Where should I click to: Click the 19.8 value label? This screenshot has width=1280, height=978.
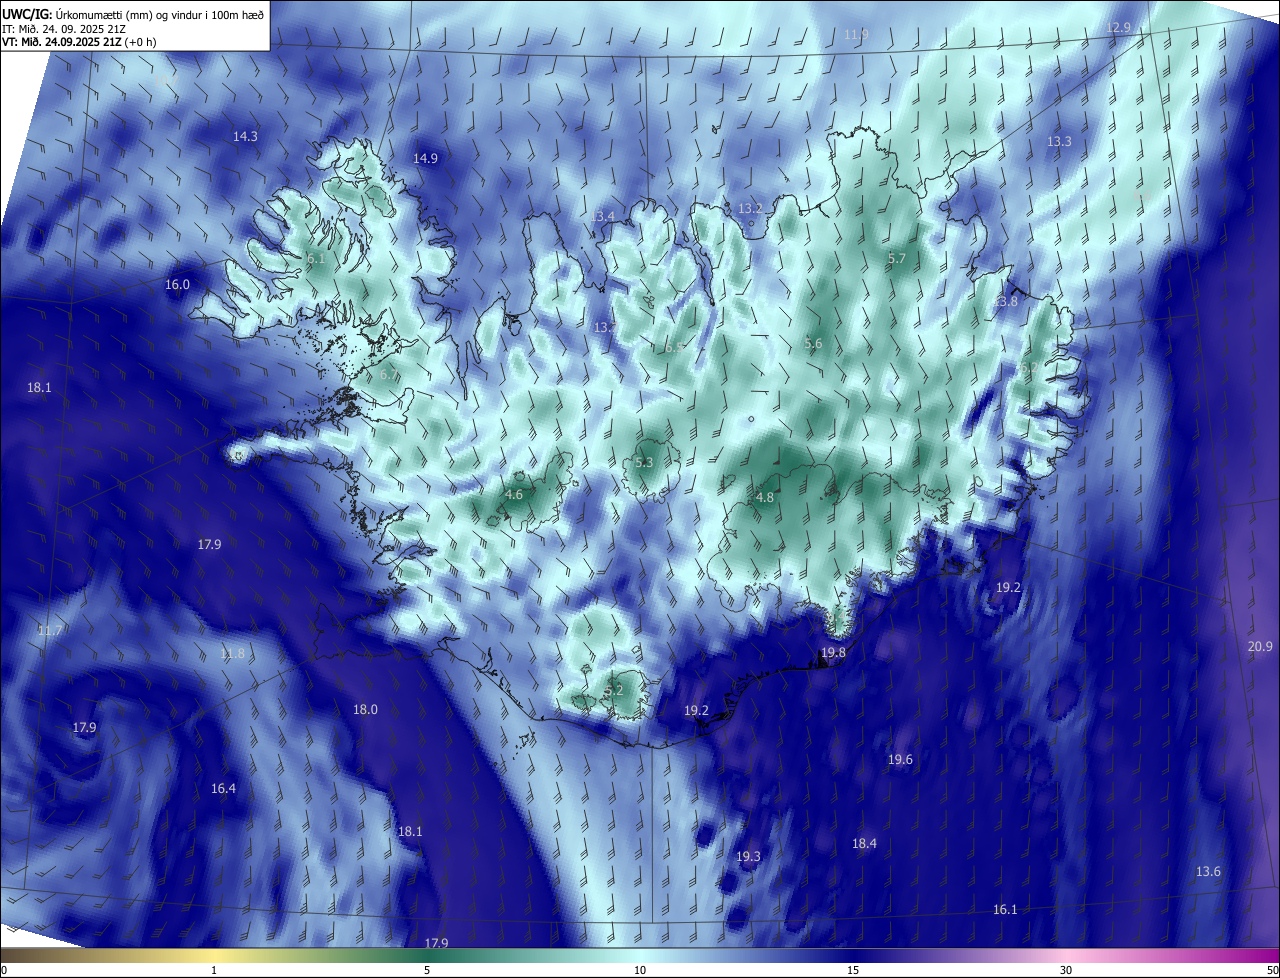[x=833, y=653]
